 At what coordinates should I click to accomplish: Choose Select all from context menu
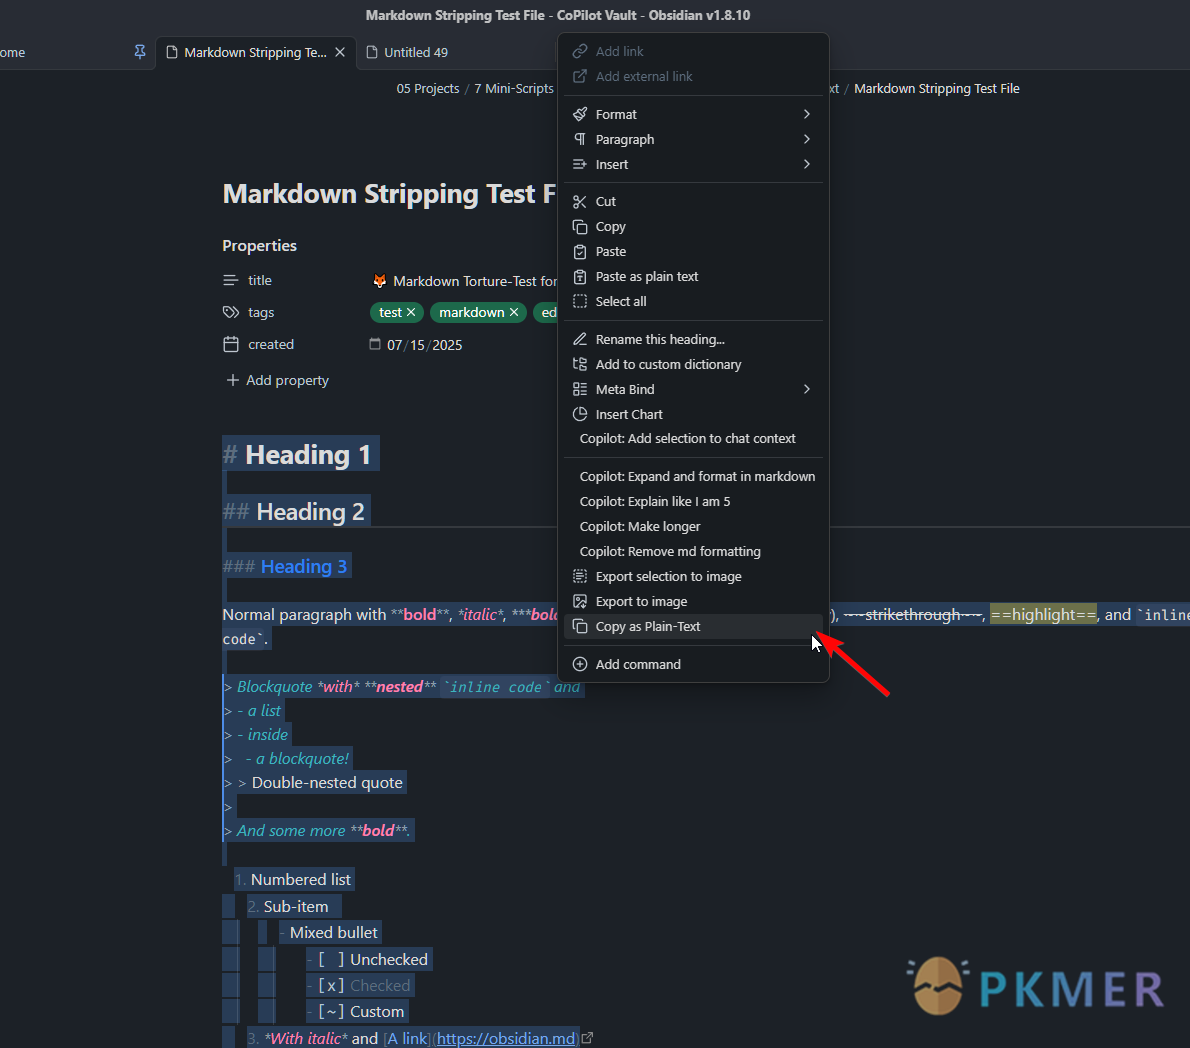(x=620, y=302)
